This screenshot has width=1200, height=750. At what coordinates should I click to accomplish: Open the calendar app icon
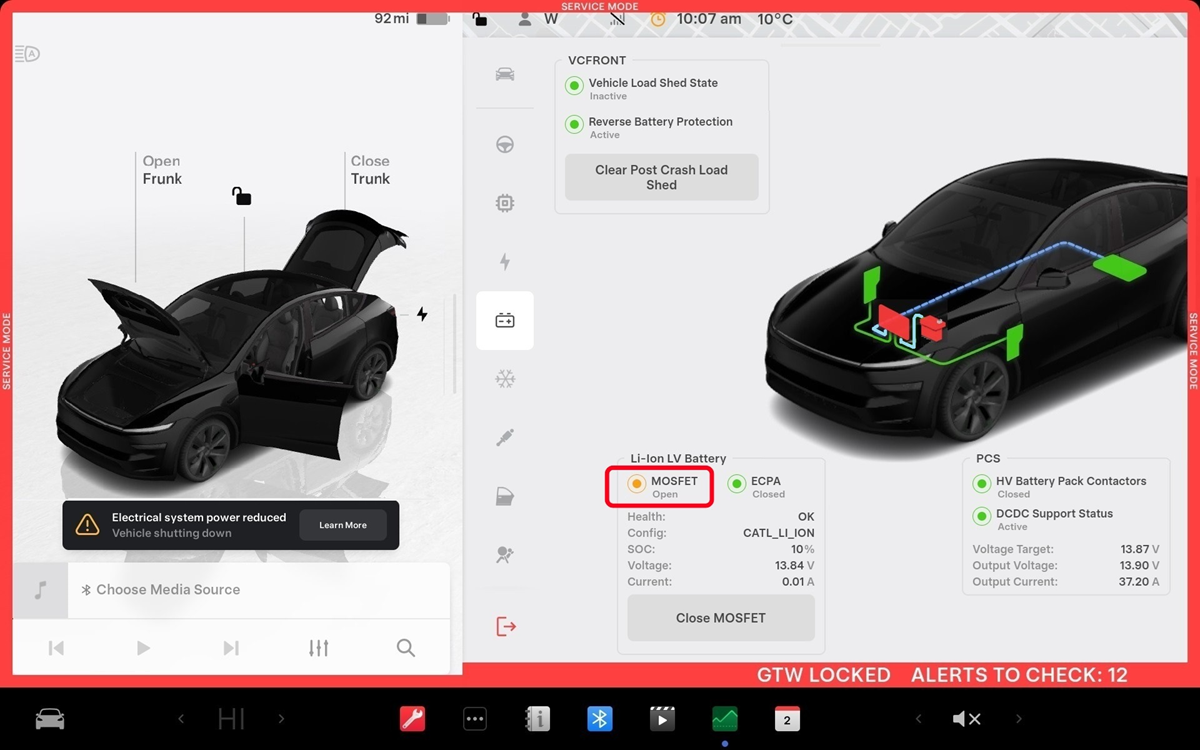[x=787, y=719]
